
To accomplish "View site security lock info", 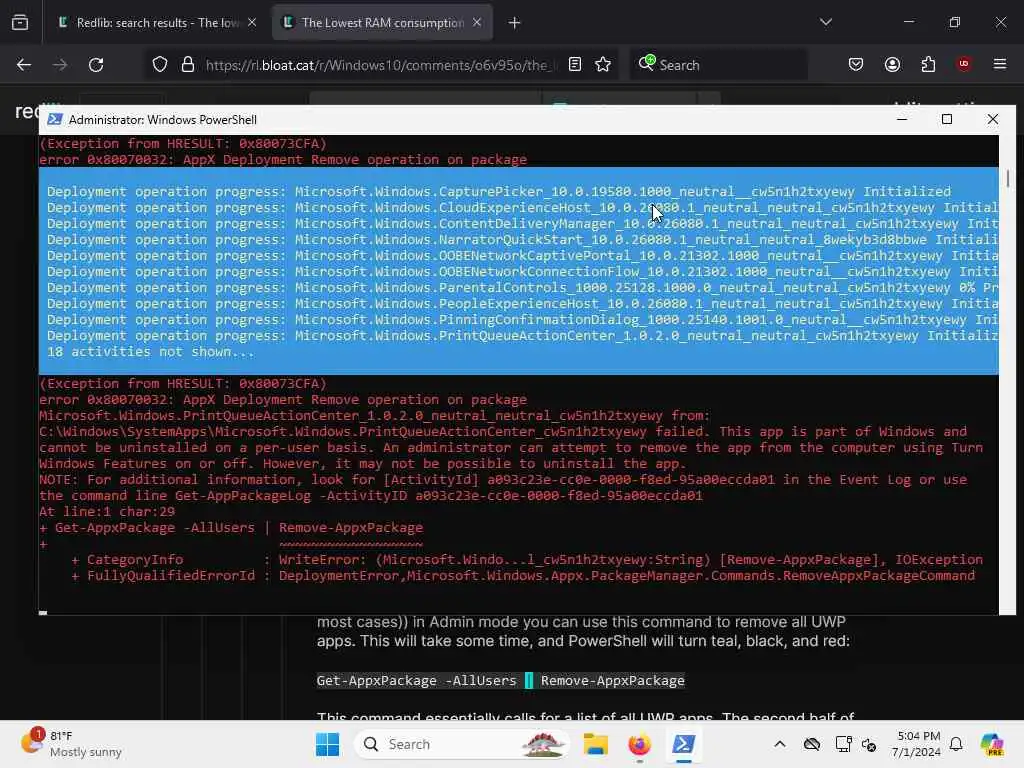I will coord(188,65).
